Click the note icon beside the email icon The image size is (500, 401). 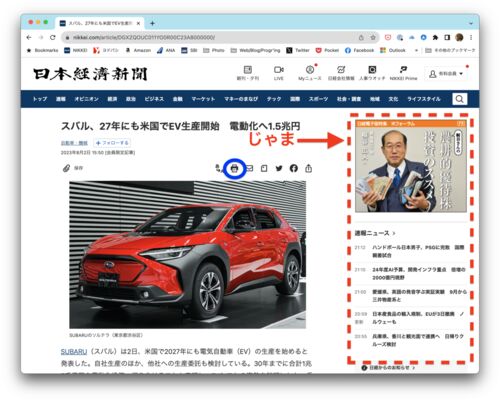264,168
